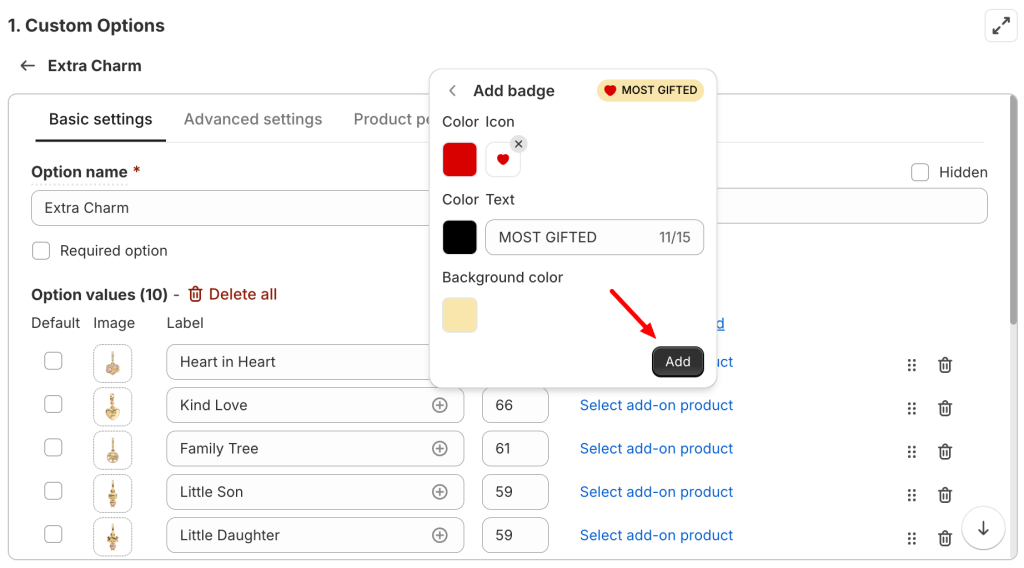Remove the heart icon from badge
This screenshot has height=568, width=1024.
pos(518,144)
